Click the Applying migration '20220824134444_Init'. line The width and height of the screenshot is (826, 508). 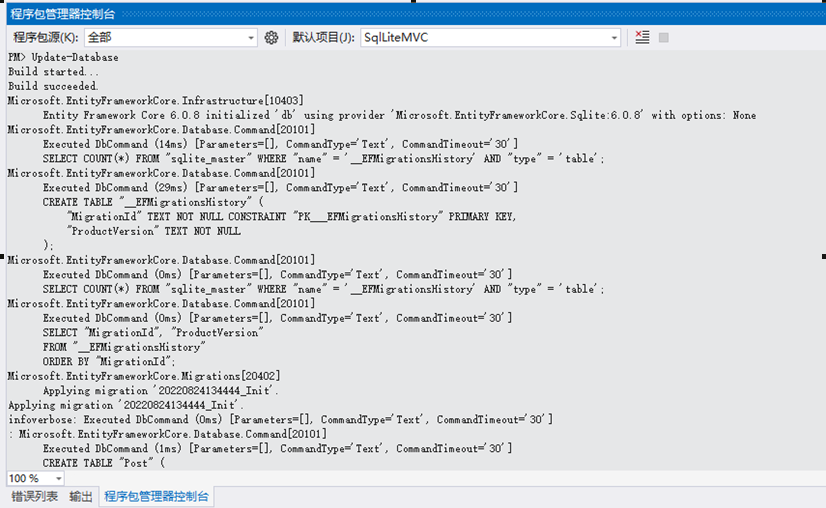(126, 405)
